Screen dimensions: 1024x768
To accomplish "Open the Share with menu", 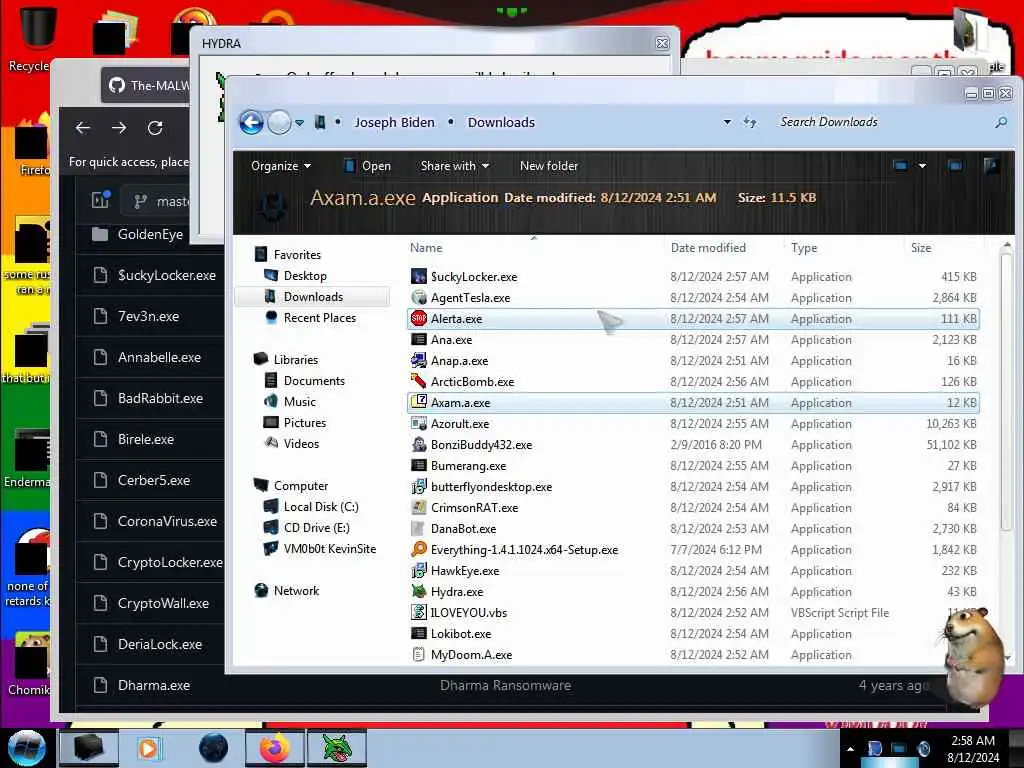I will pyautogui.click(x=455, y=166).
